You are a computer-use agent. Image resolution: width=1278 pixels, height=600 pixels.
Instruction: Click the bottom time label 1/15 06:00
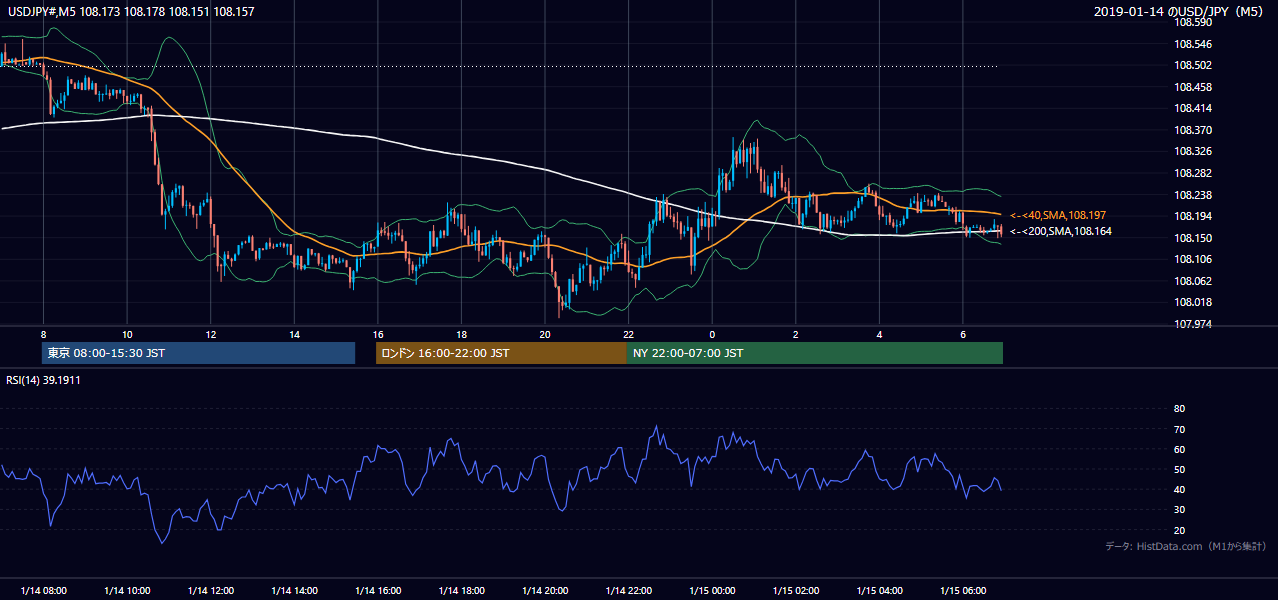pyautogui.click(x=963, y=590)
